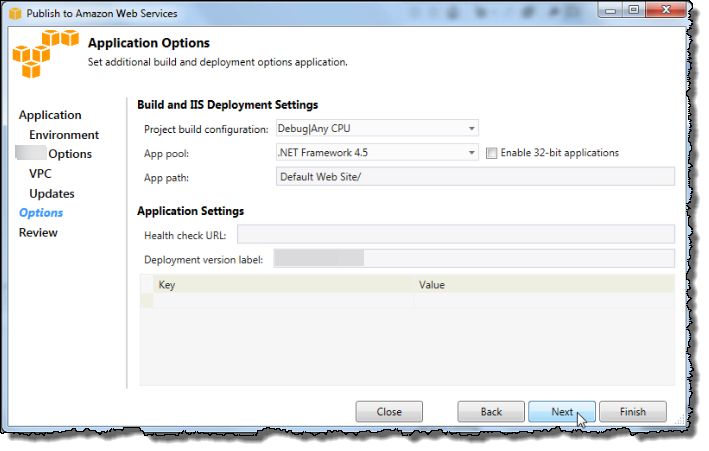
Task: Click the Deployment version label field
Action: pyautogui.click(x=474, y=260)
